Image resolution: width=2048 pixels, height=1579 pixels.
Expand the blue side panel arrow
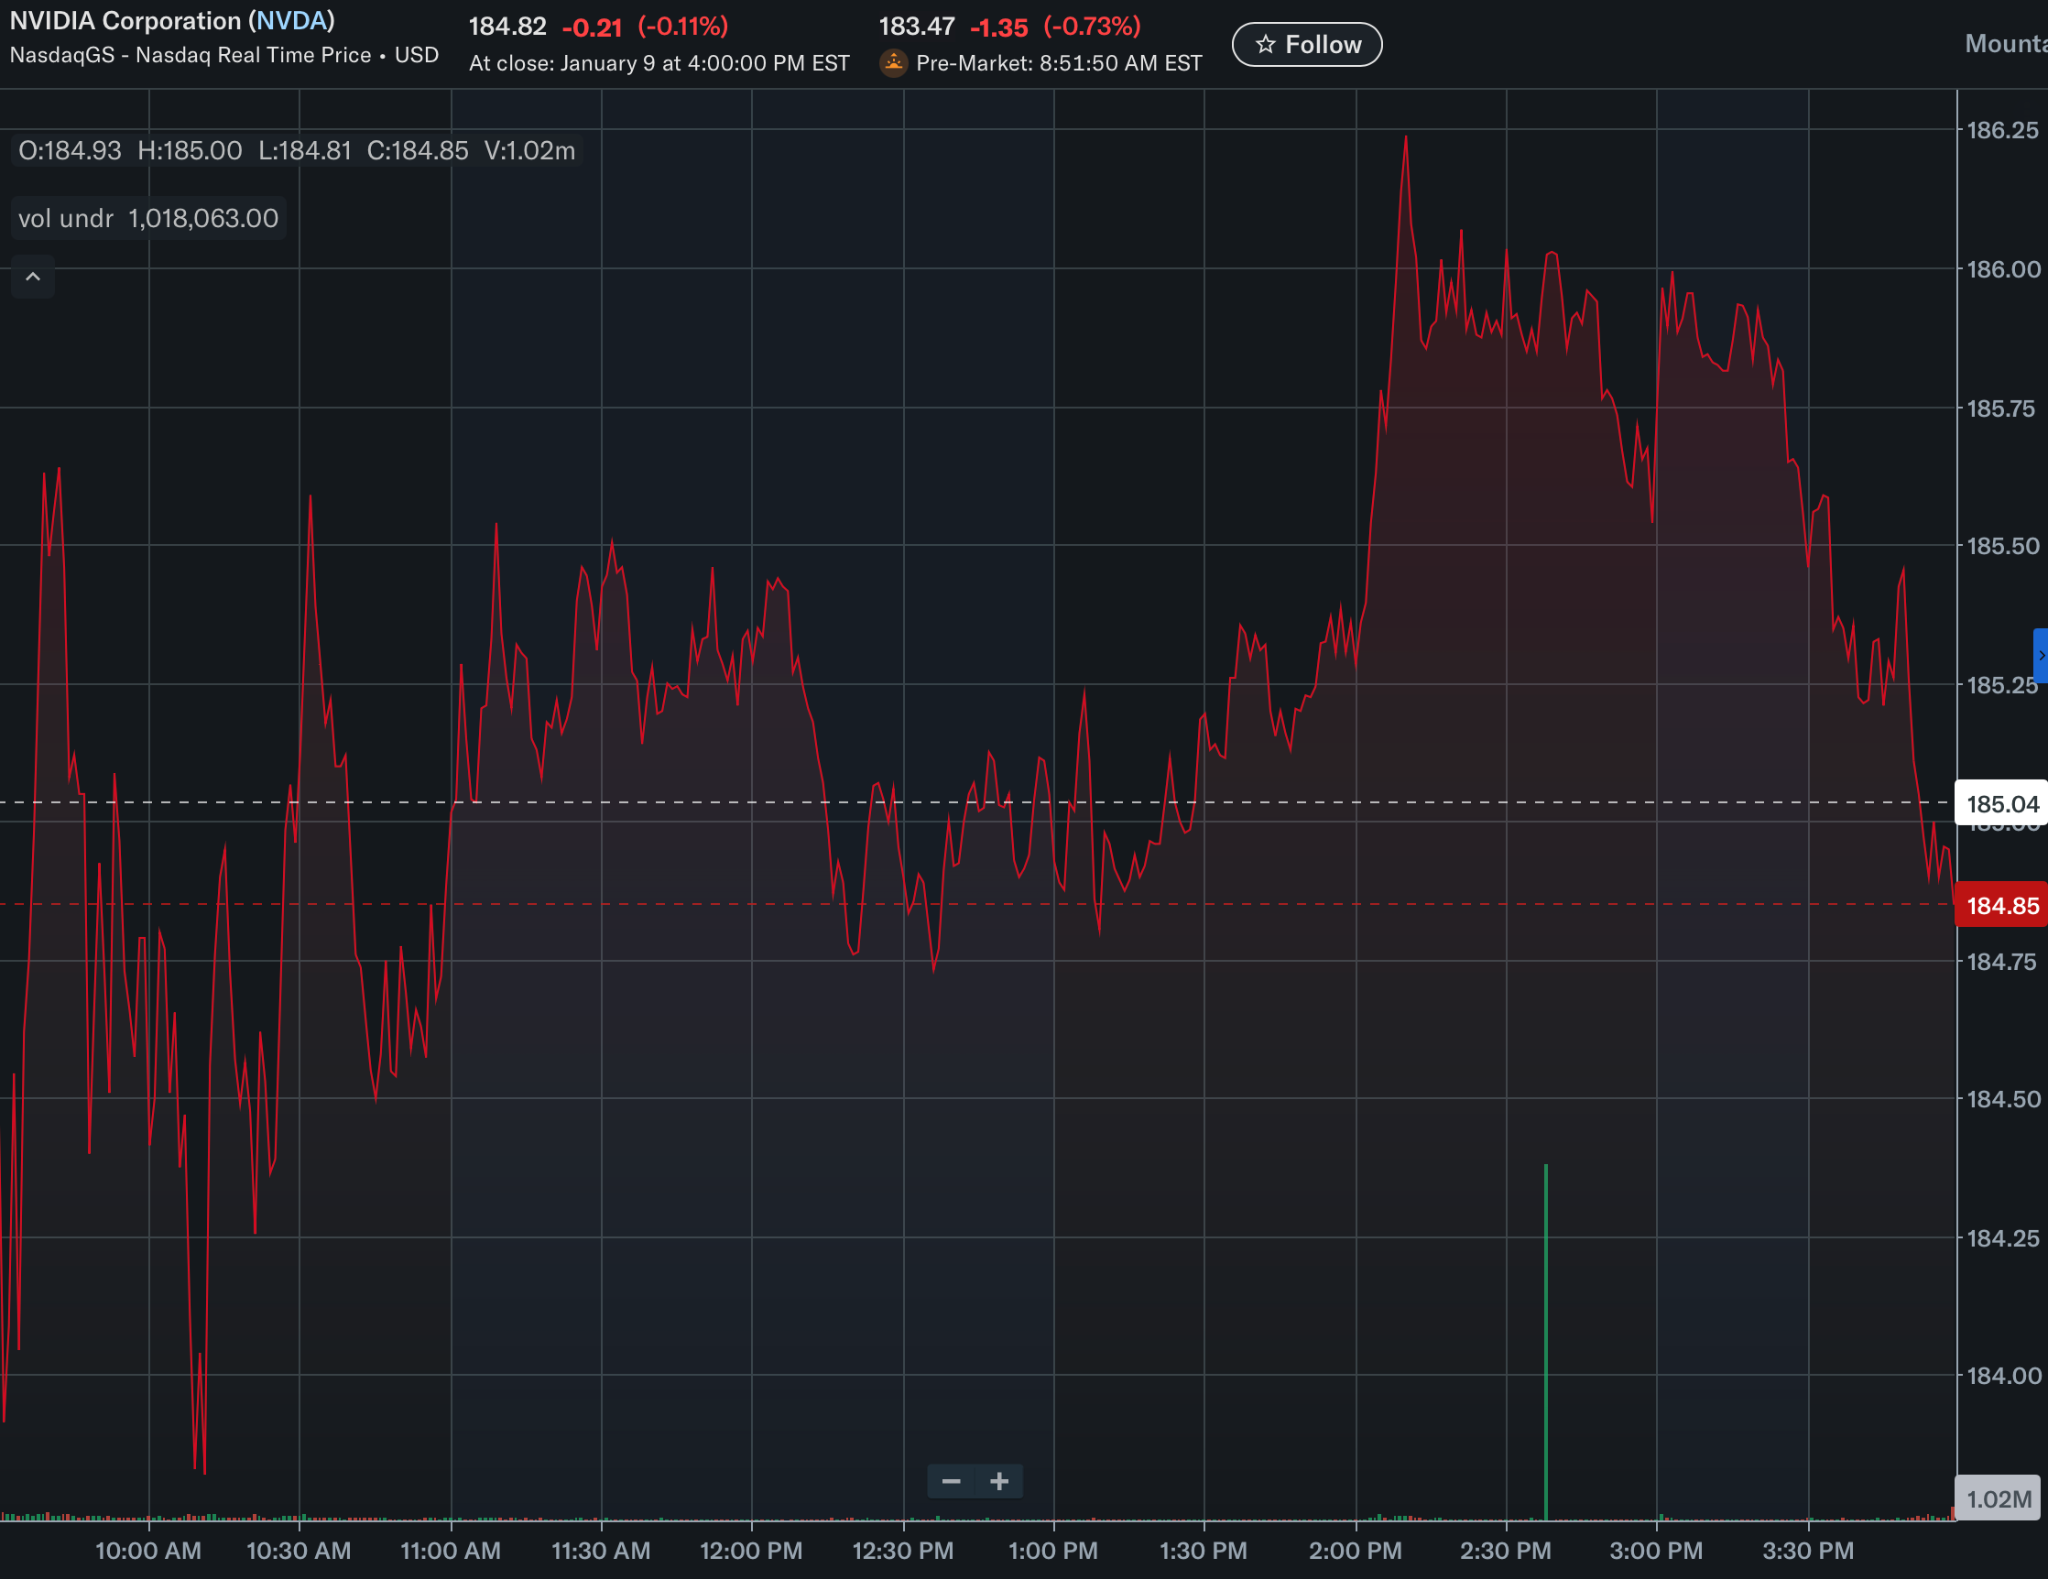point(2040,655)
